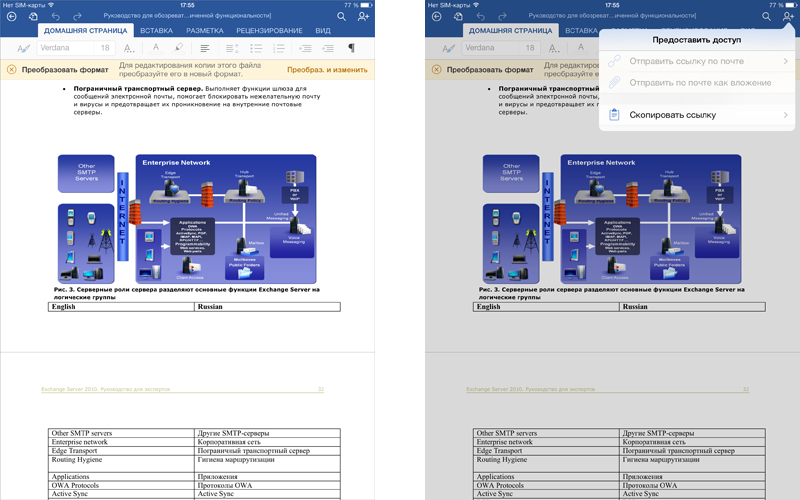The height and width of the screenshot is (500, 800).
Task: Undo last action in left screenshot
Action: click(x=56, y=16)
